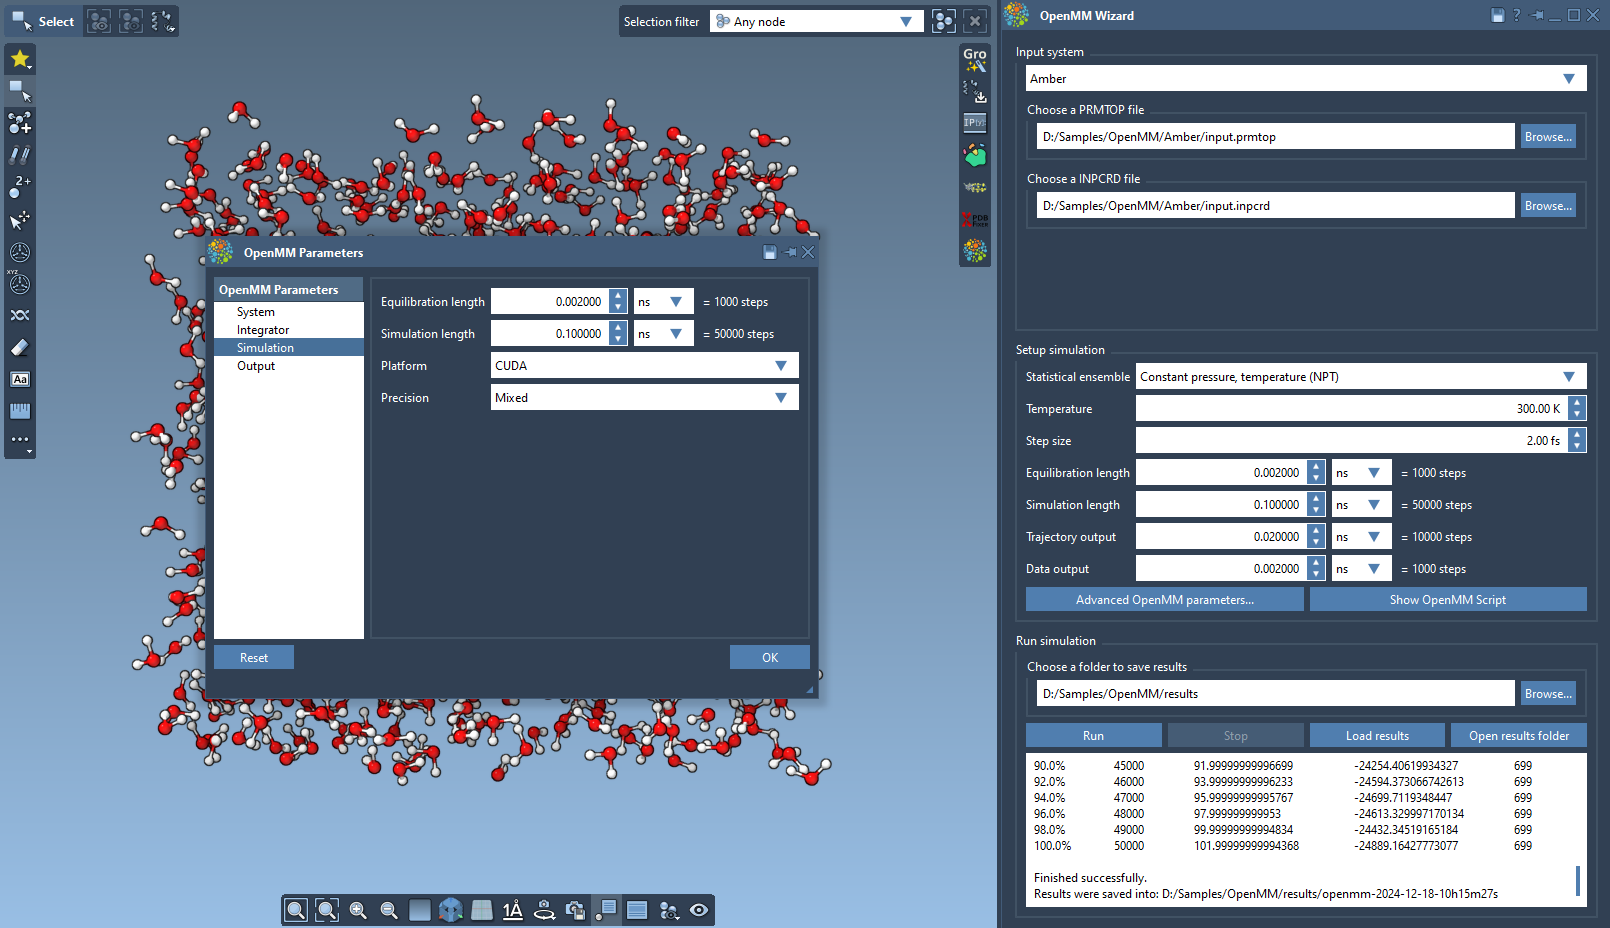Expand the Statistical ensemble dropdown

[x=1360, y=377]
